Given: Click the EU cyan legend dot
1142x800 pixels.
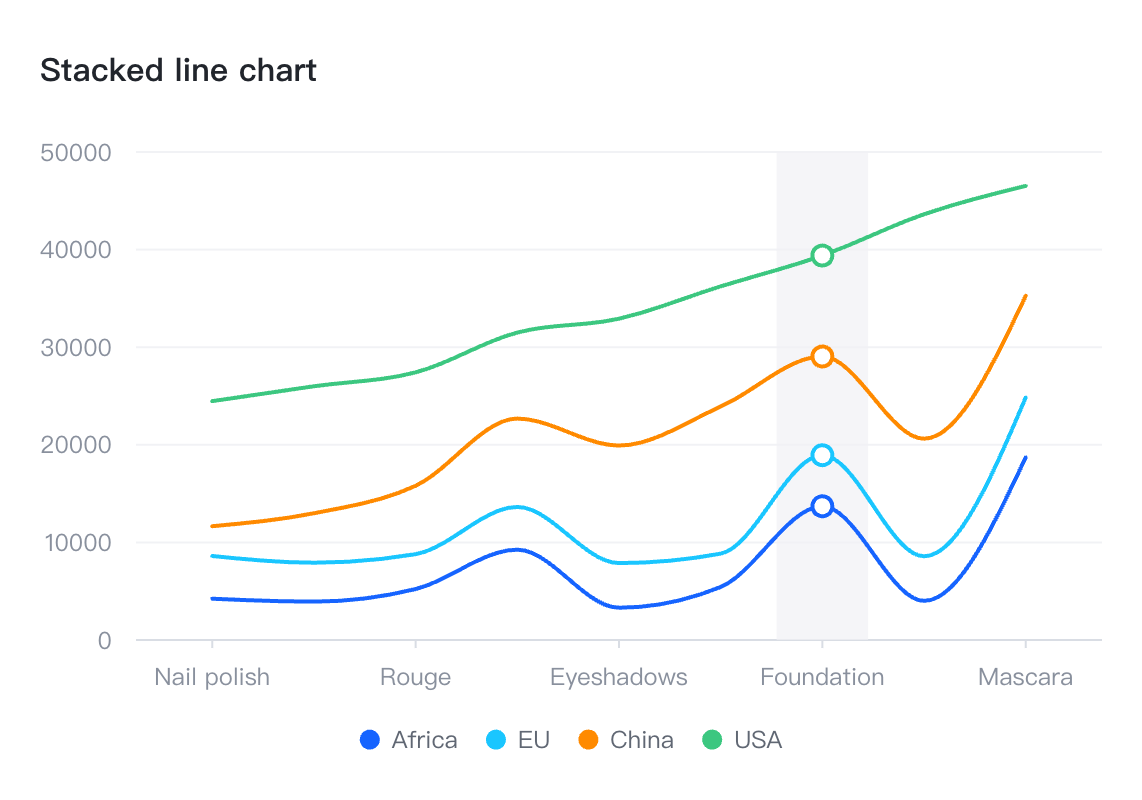Looking at the screenshot, I should [496, 740].
